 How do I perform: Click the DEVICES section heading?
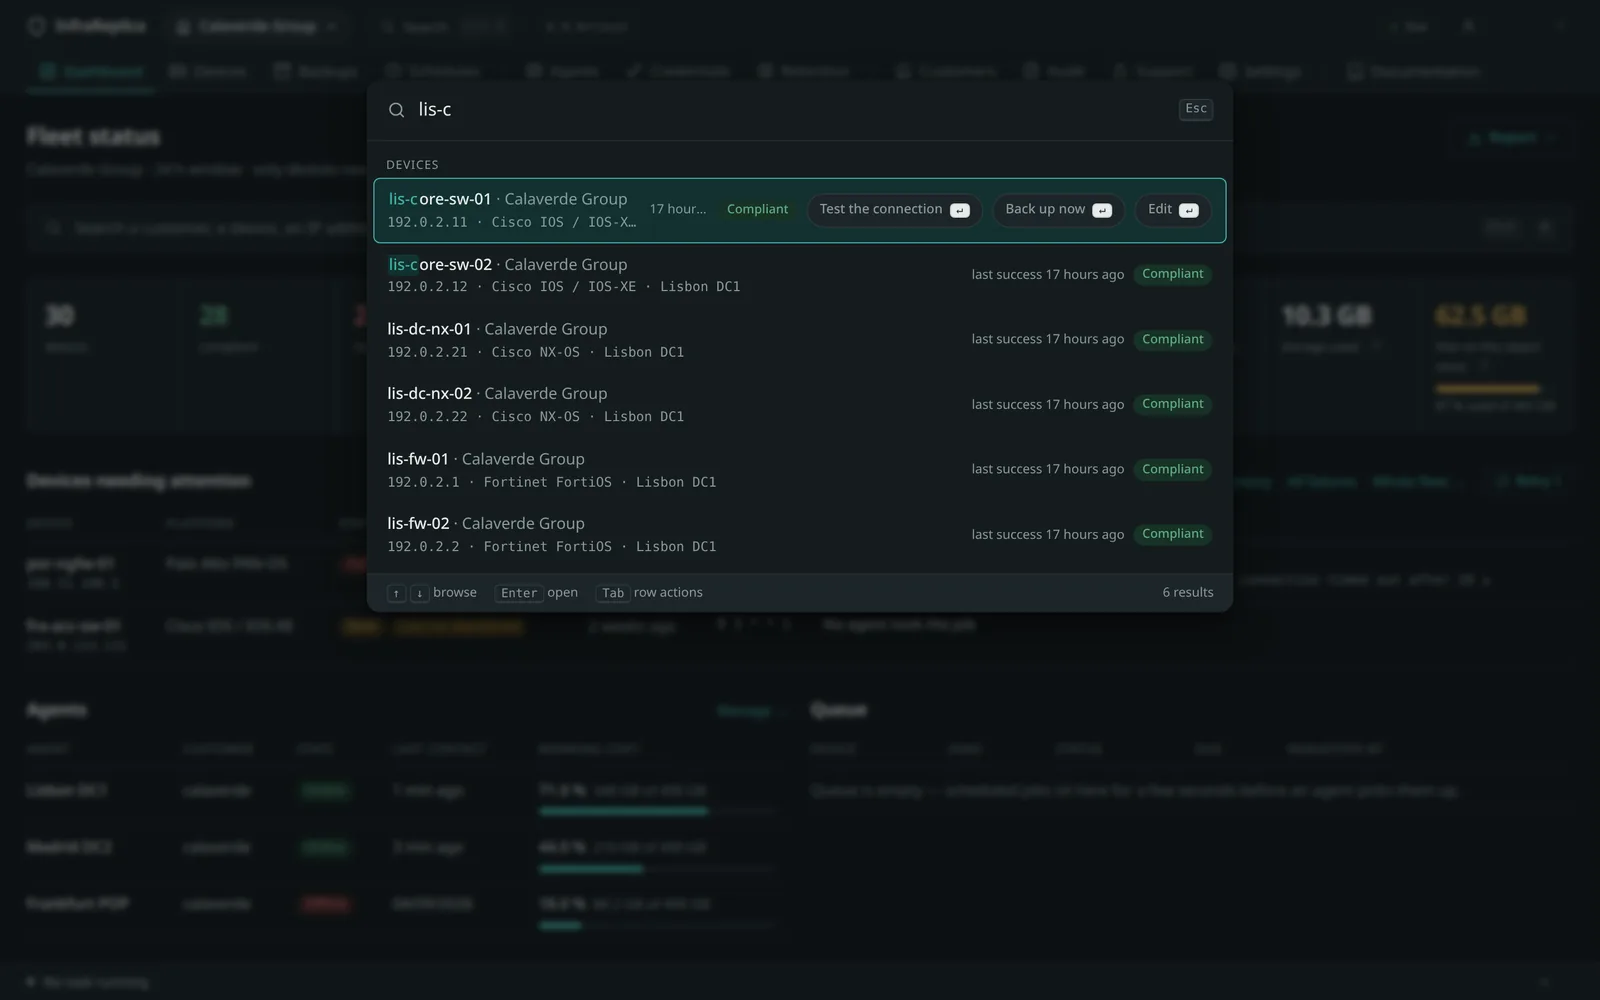(x=412, y=165)
